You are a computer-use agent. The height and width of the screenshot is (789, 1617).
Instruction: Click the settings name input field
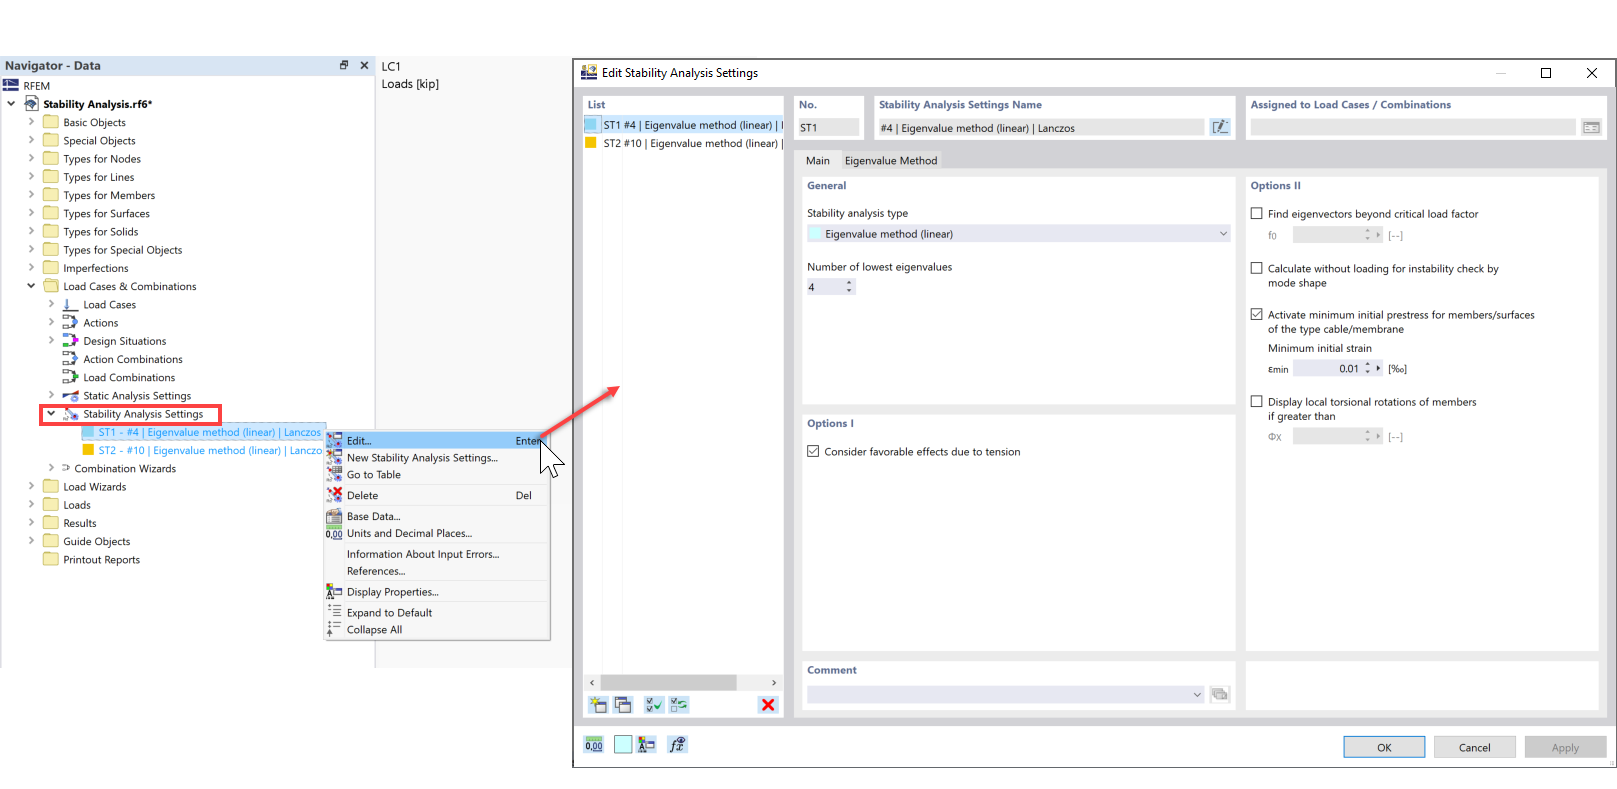coord(1040,127)
